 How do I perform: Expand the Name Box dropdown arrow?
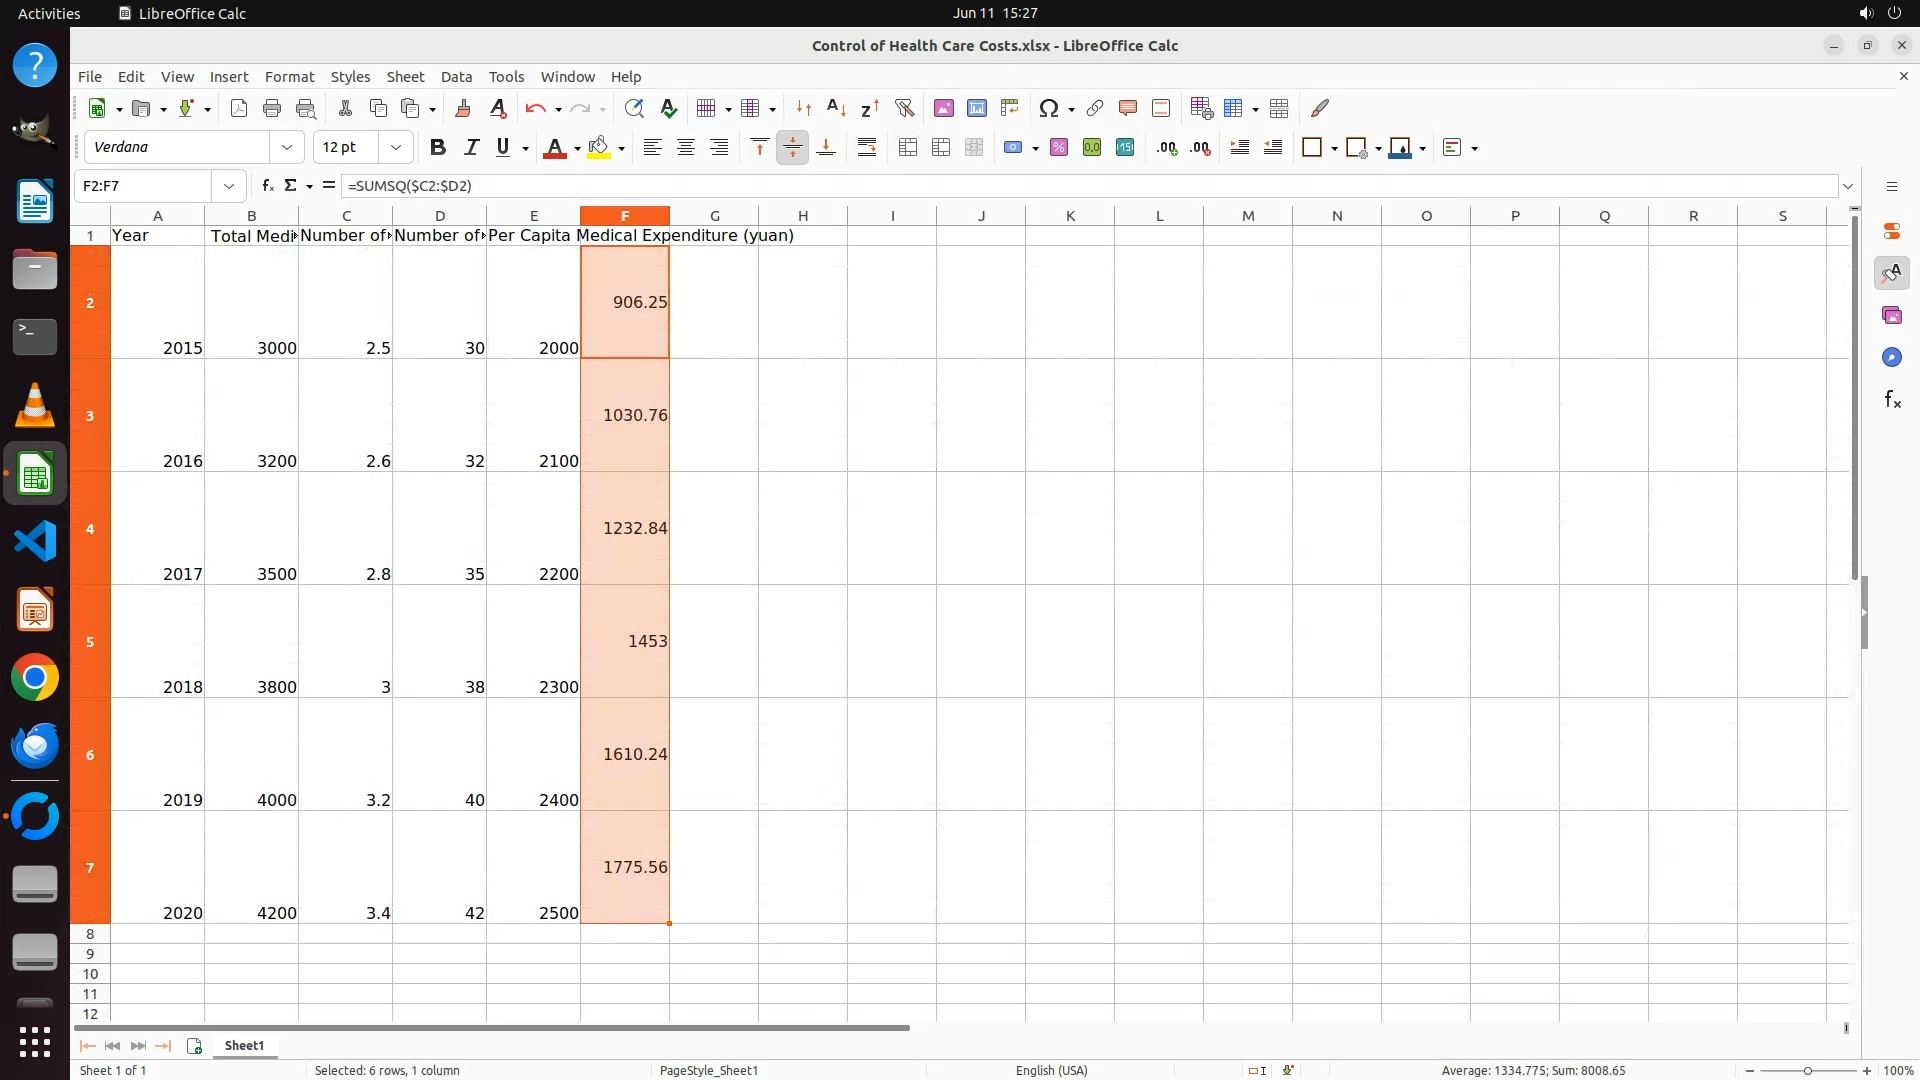229,186
